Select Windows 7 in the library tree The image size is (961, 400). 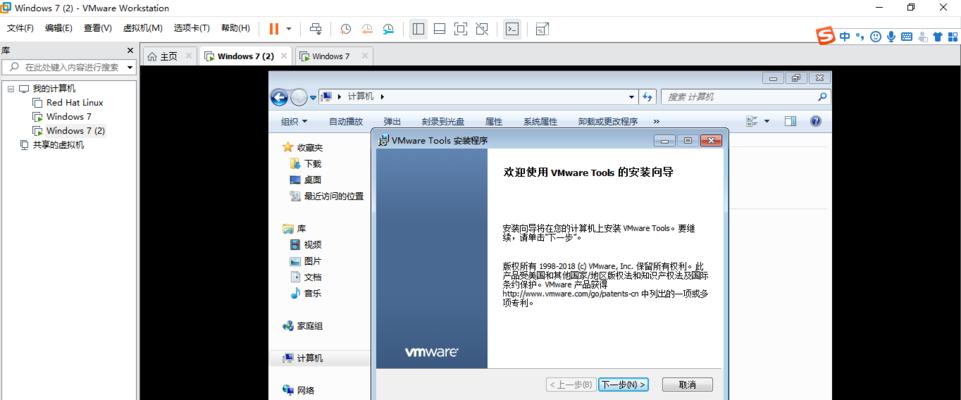[x=69, y=116]
